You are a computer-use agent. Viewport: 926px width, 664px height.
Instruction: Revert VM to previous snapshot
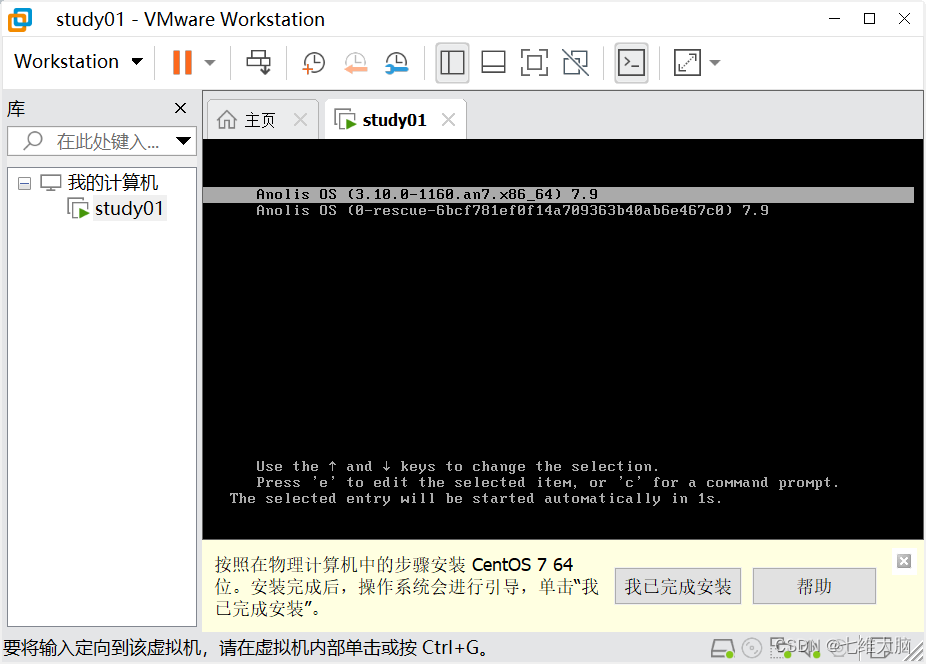pos(356,62)
